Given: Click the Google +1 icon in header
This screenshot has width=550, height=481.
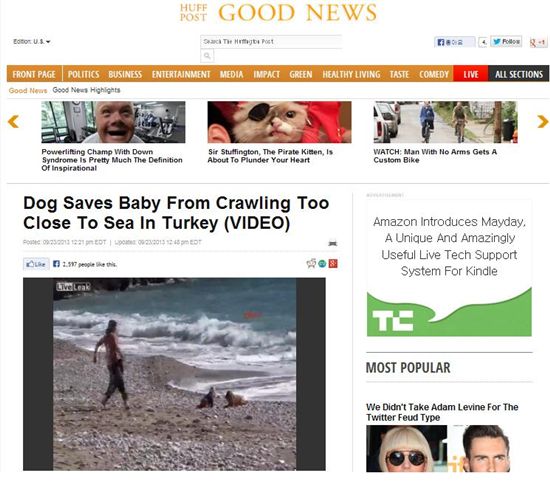Looking at the screenshot, I should [x=538, y=42].
